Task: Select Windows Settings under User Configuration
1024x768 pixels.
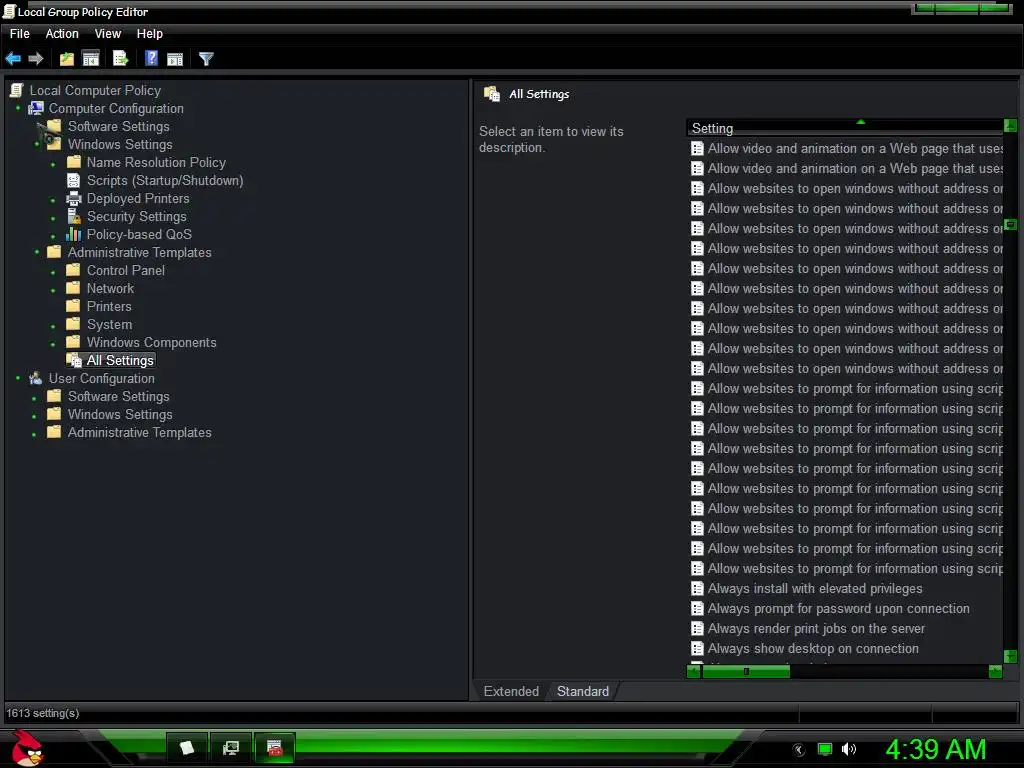Action: tap(120, 415)
